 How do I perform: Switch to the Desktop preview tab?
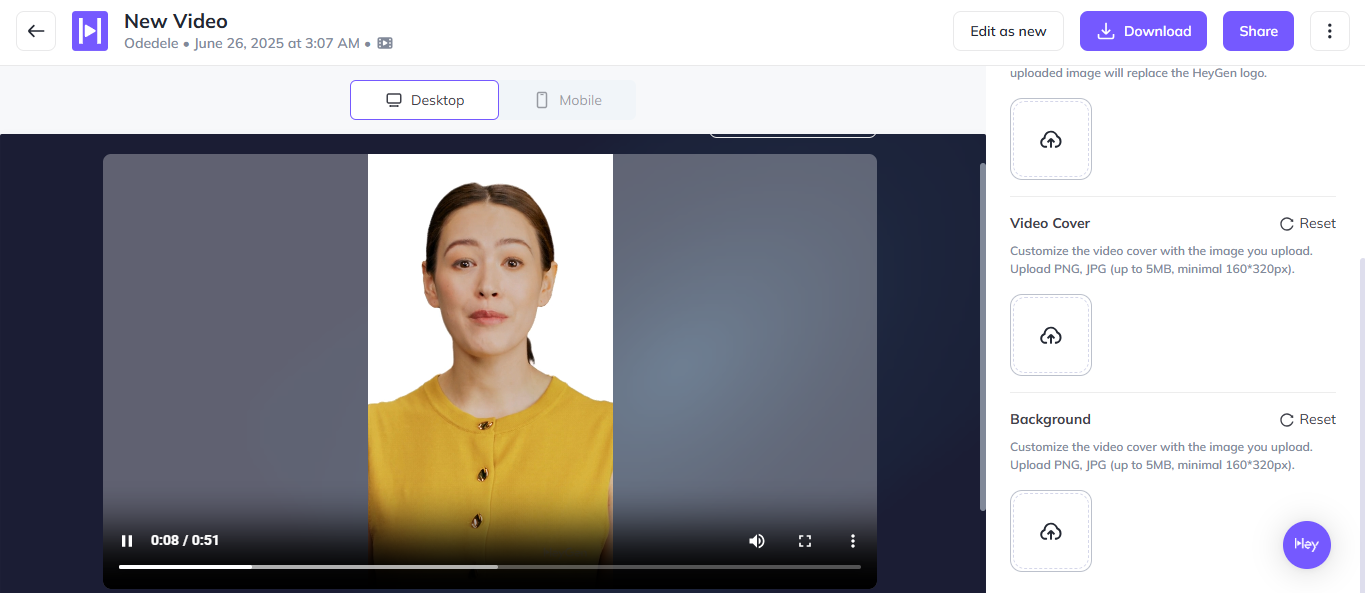[424, 100]
